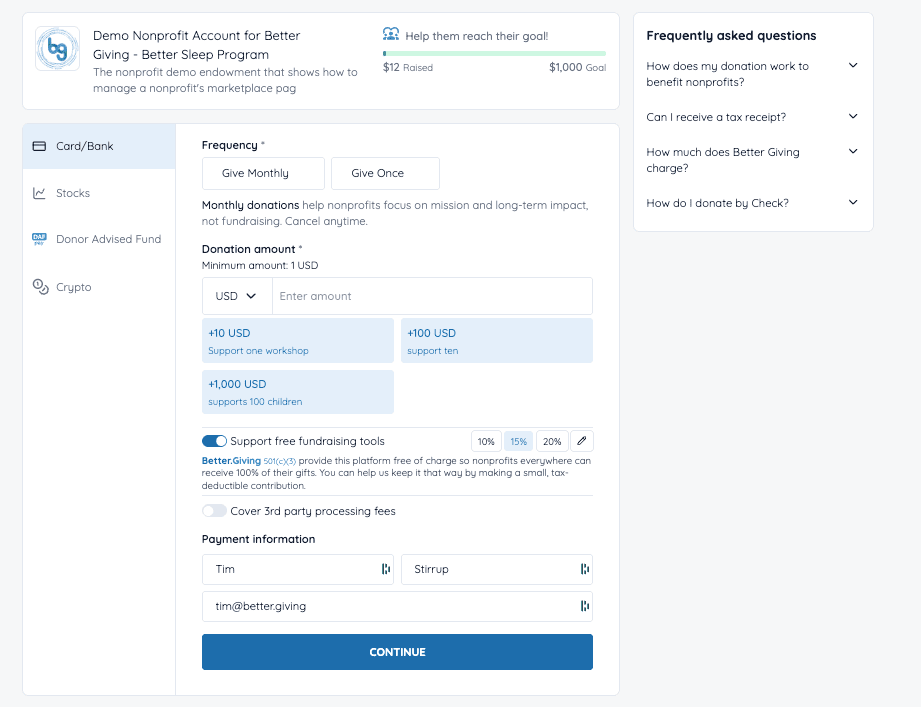This screenshot has height=707, width=921.
Task: Click the Donor Advised Fund DAF icon
Action: (x=39, y=239)
